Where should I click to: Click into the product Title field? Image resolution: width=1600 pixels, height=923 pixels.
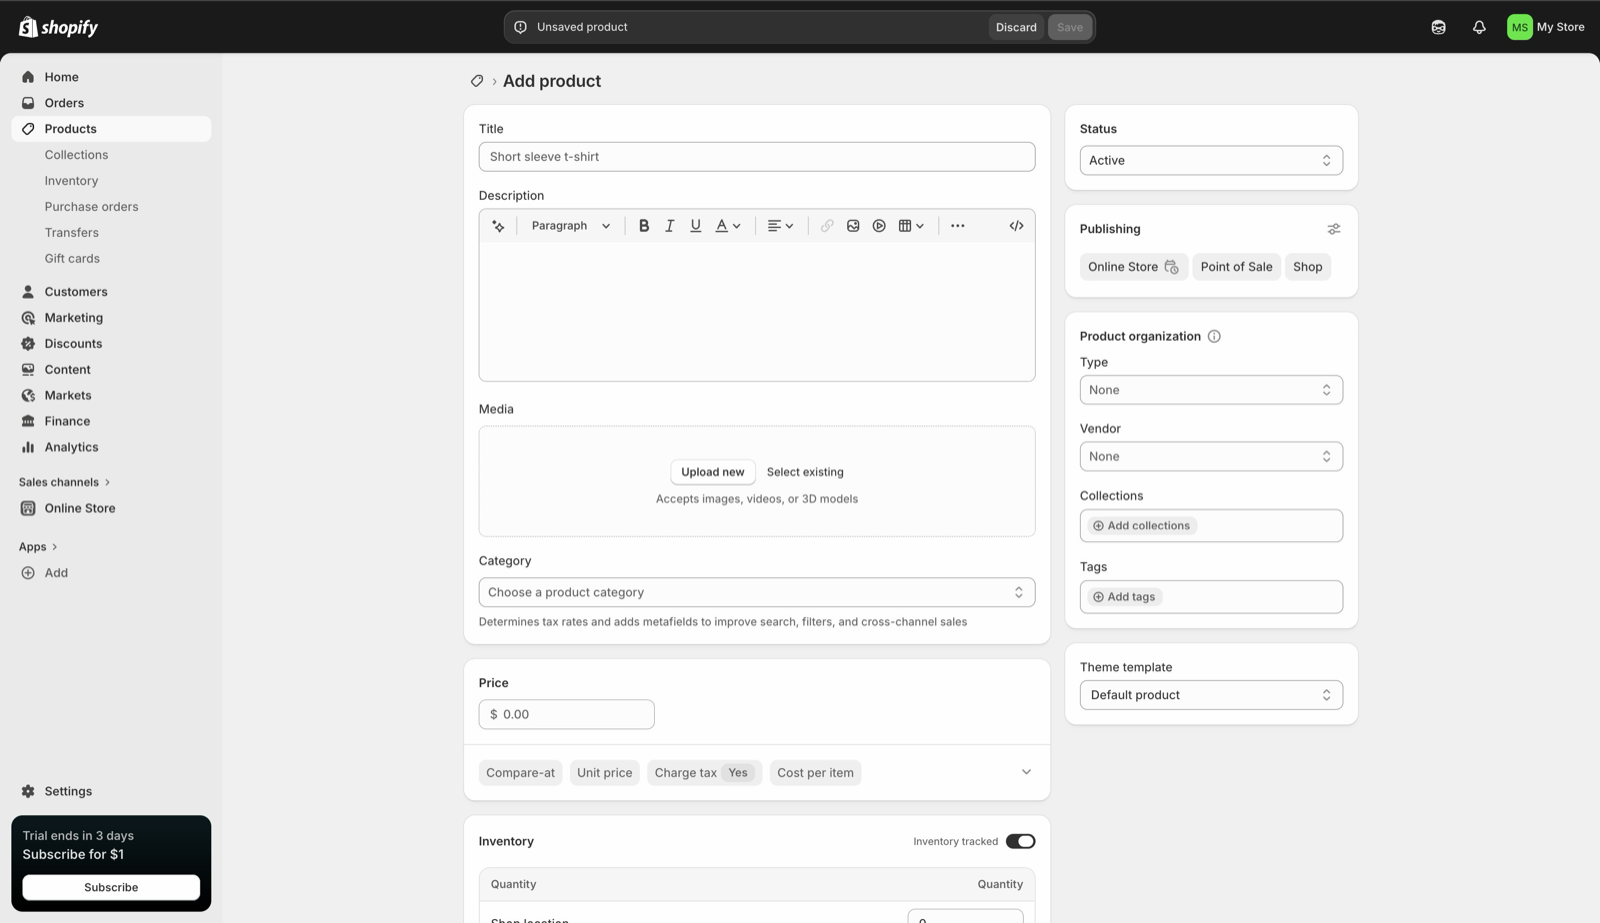coord(756,157)
